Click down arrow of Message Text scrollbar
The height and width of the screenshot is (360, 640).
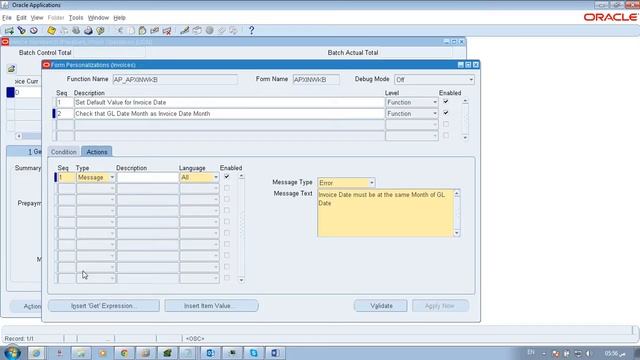point(457,233)
